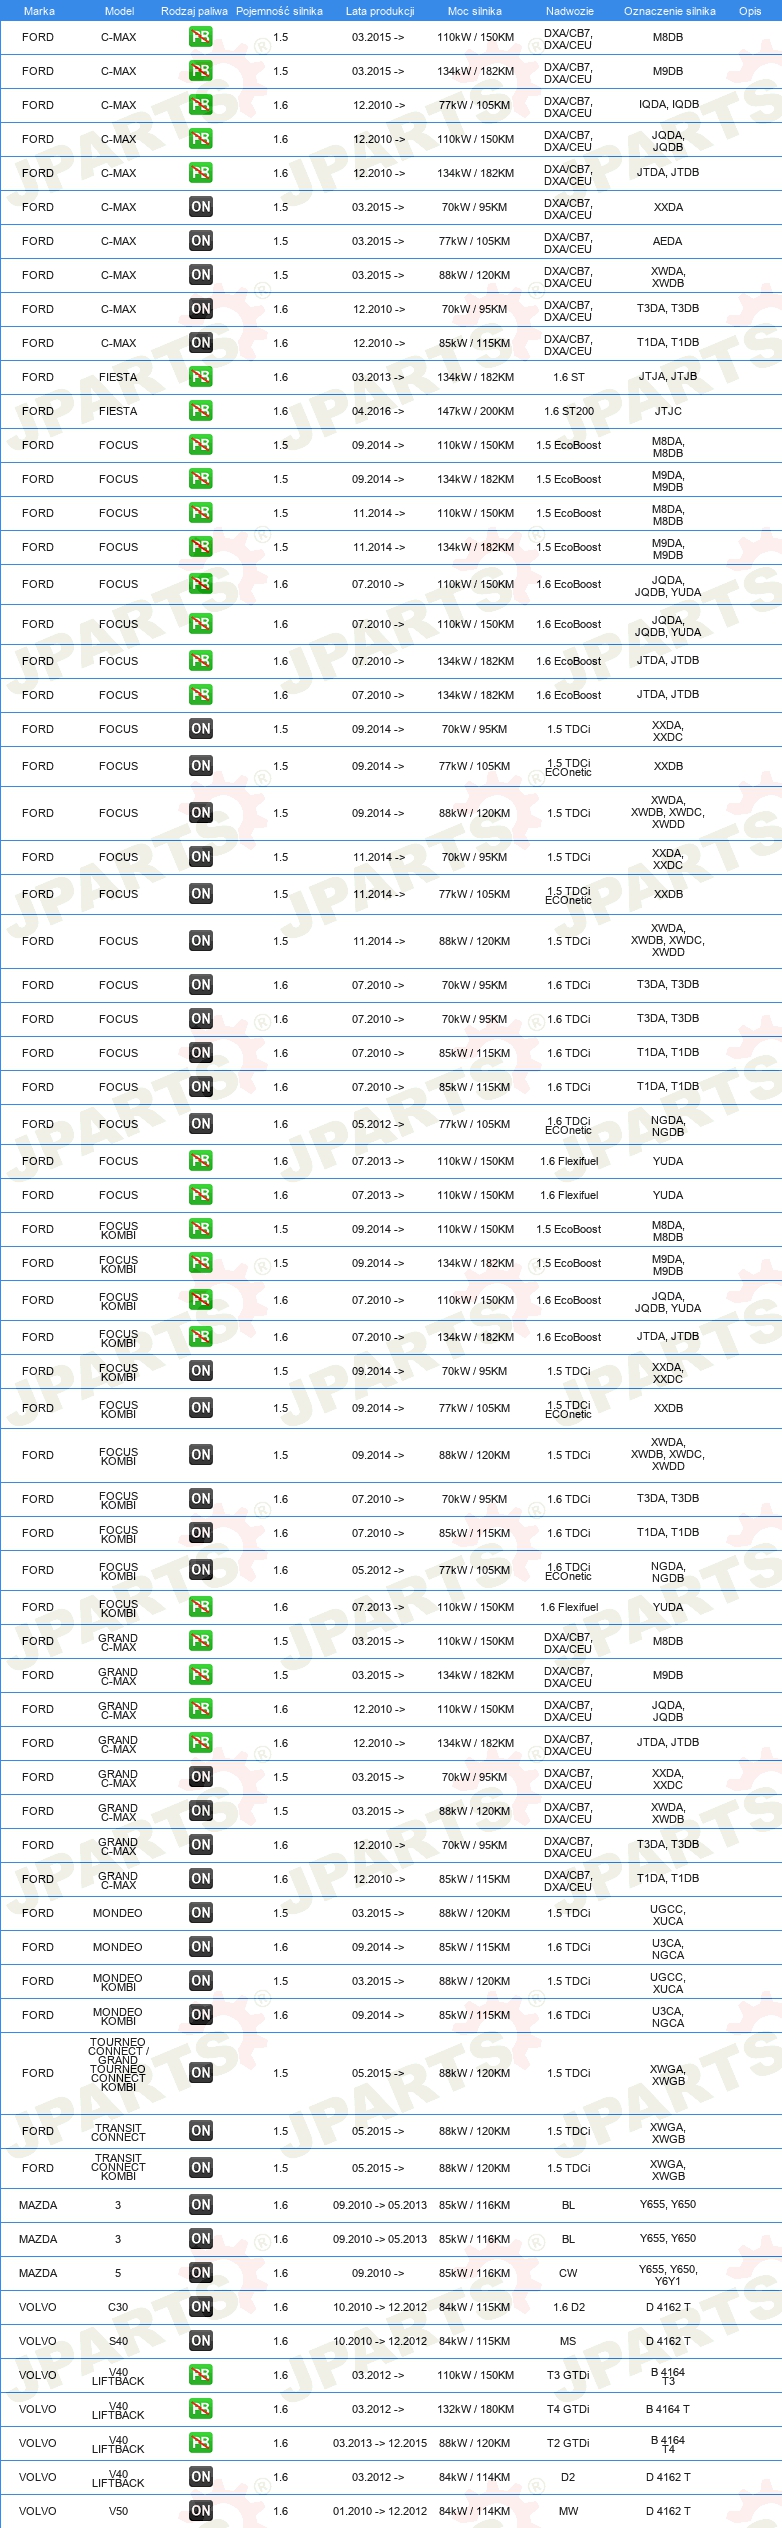
Task: Click diesel ON icon in TRANSIT CONNECT KOMBI row
Action: pos(201,2168)
